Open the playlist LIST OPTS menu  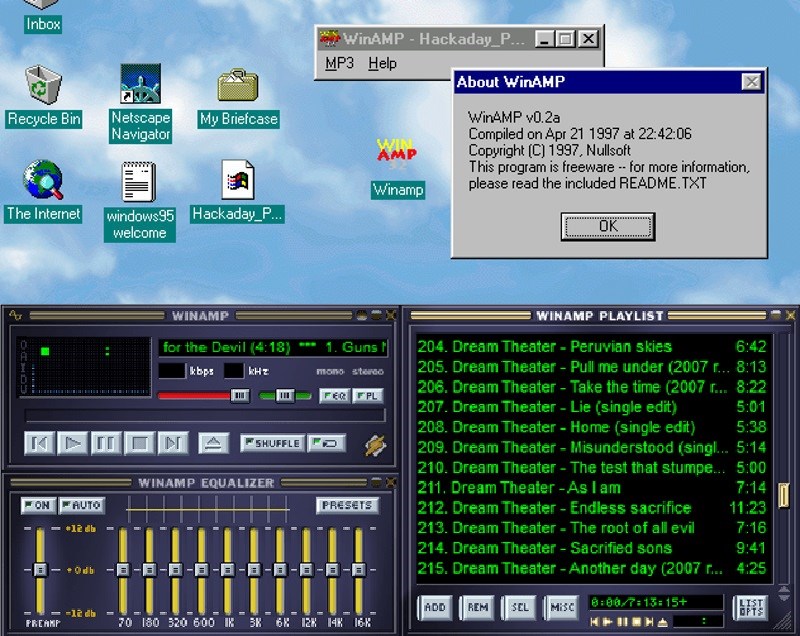pyautogui.click(x=751, y=607)
